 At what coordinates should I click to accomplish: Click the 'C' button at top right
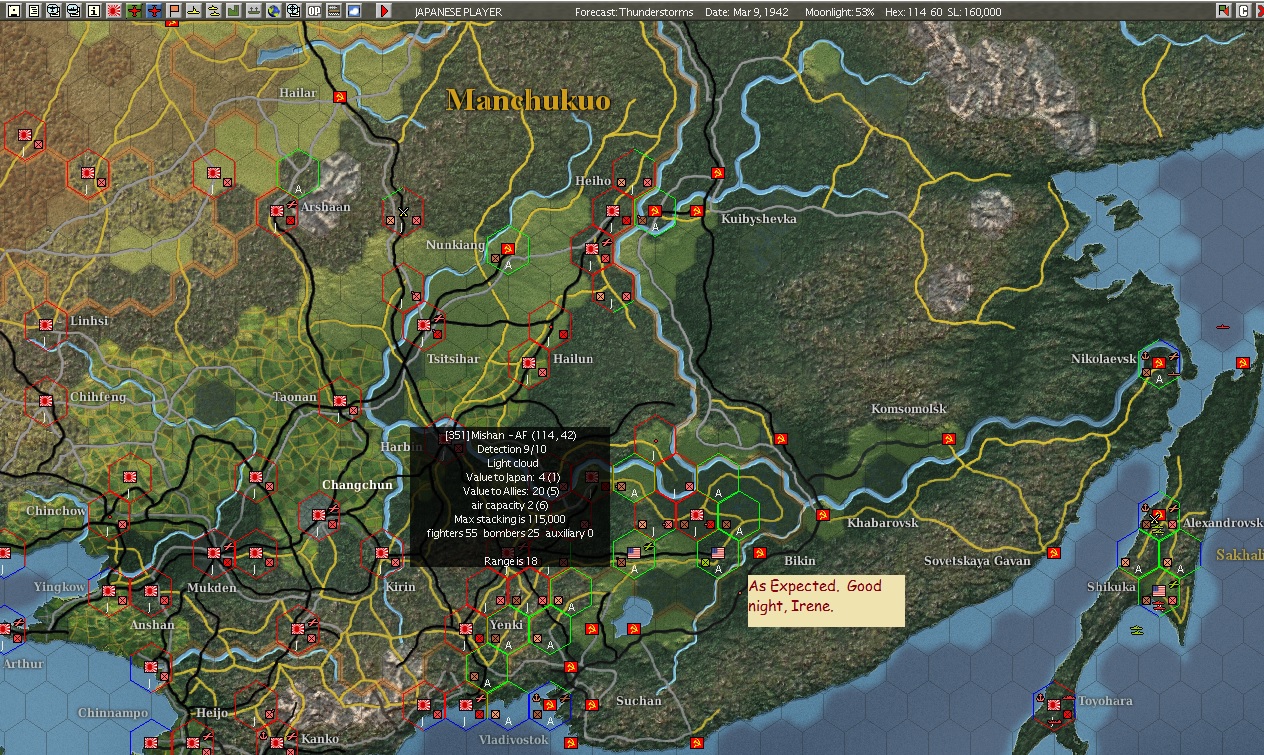[x=1243, y=11]
